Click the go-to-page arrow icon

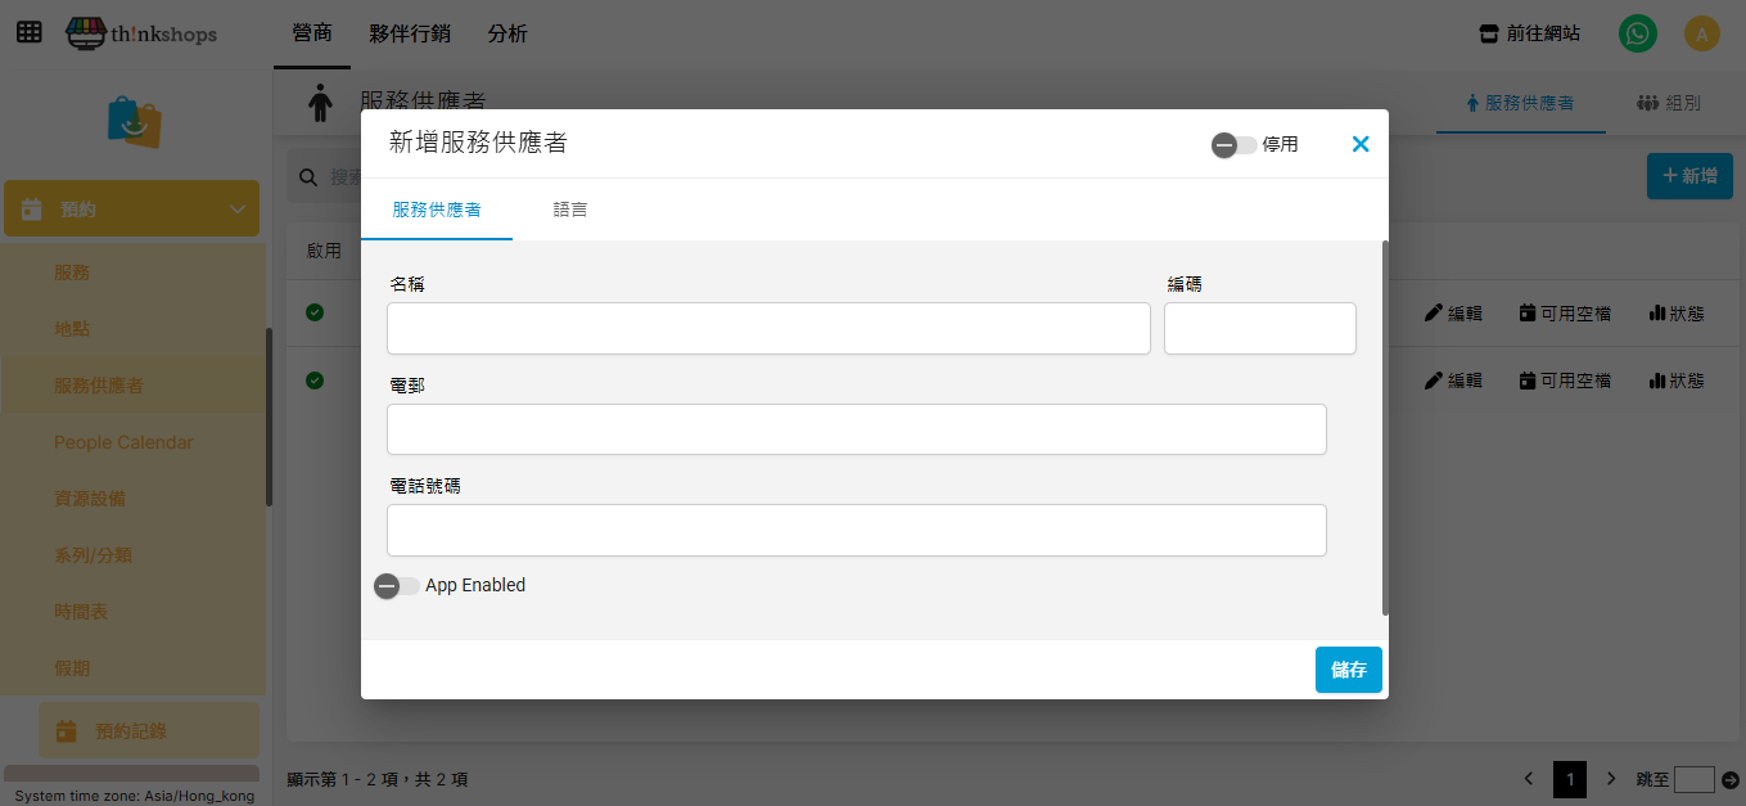tap(1730, 780)
